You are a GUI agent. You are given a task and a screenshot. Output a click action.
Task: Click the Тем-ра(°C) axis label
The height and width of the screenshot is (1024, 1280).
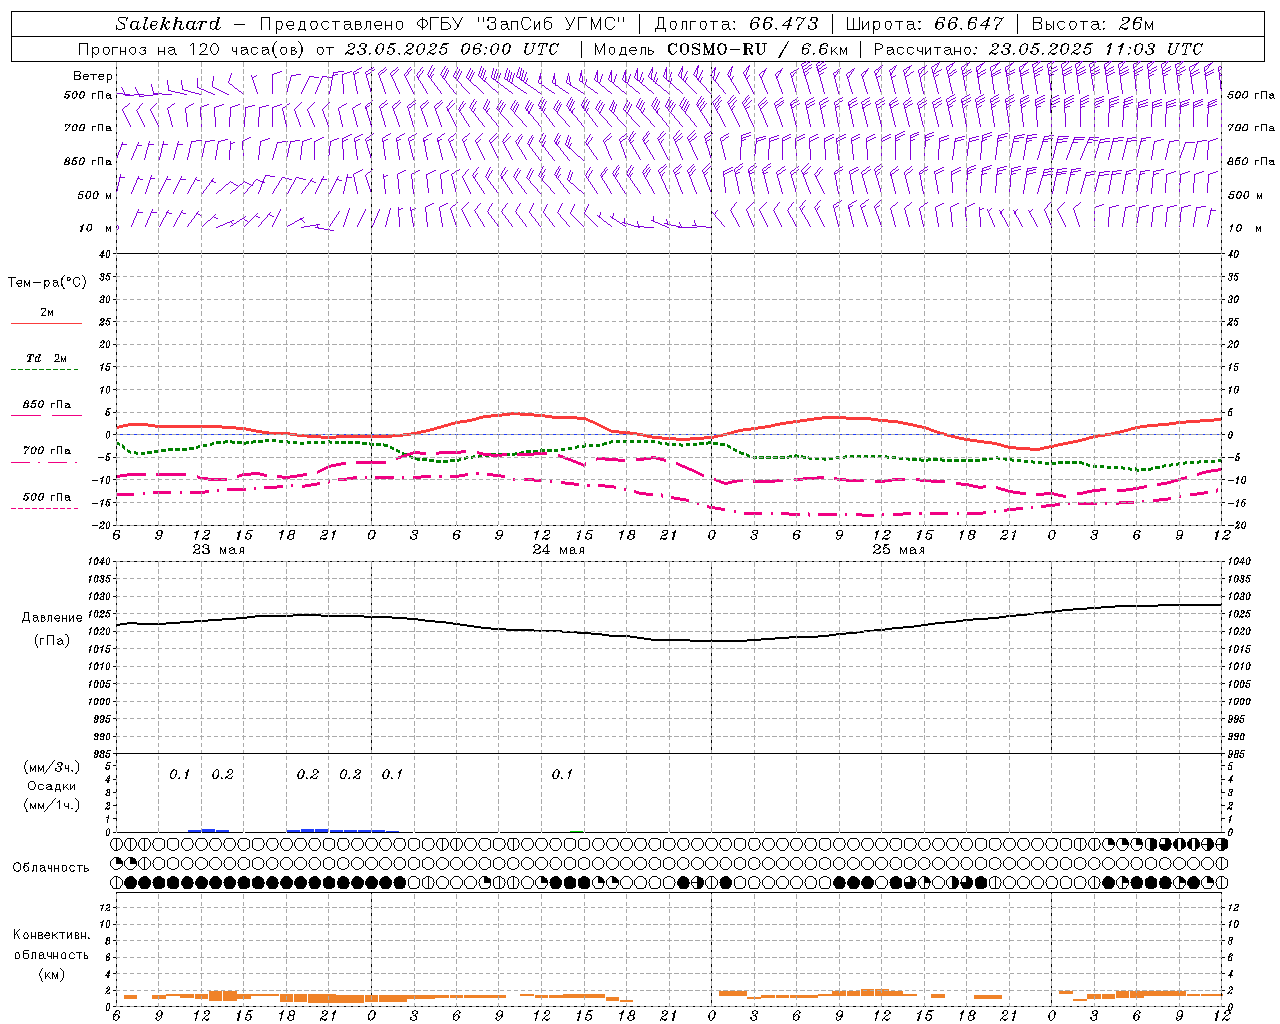[x=47, y=283]
